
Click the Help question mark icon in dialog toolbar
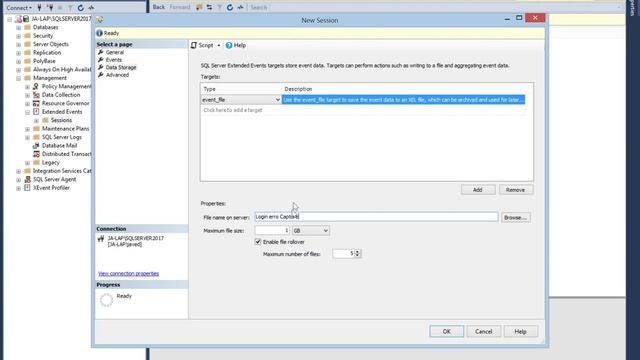tap(229, 45)
